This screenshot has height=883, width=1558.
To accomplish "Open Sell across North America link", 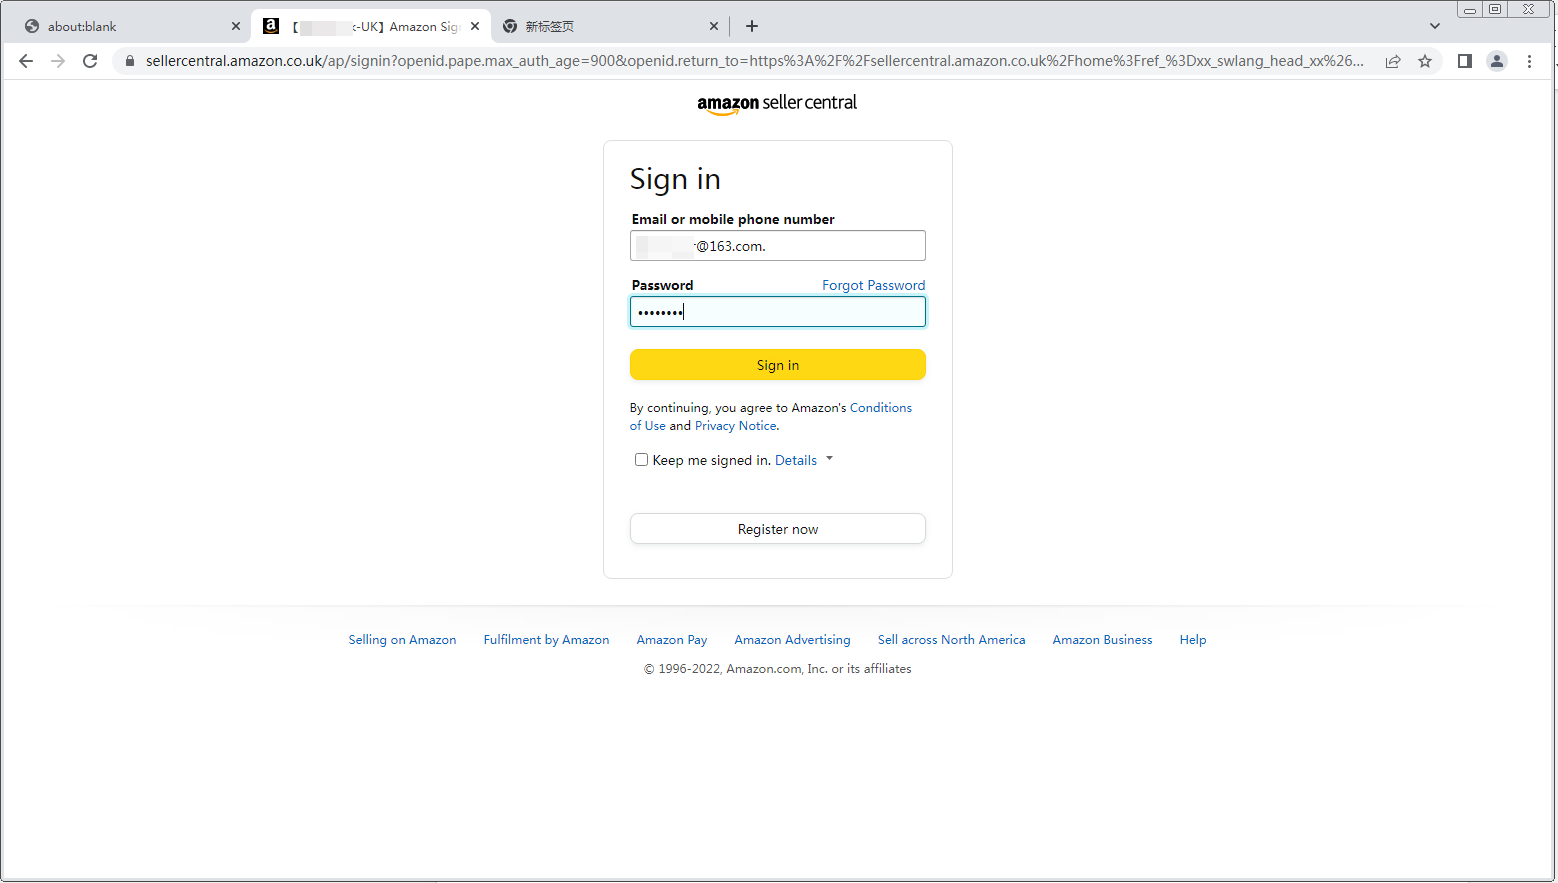I will [x=951, y=640].
